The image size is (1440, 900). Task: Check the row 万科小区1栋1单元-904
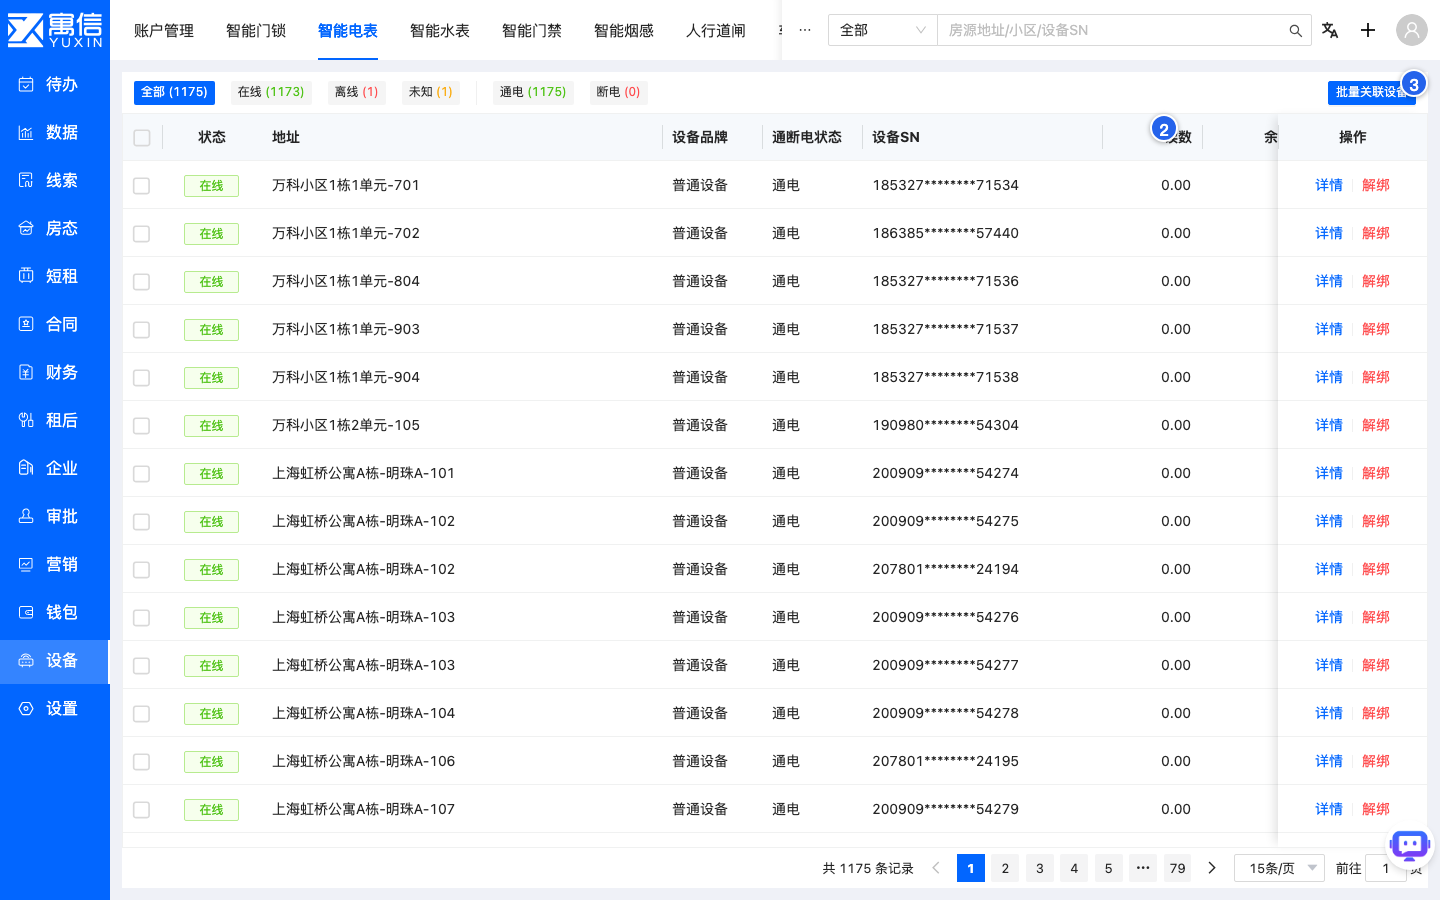(142, 378)
